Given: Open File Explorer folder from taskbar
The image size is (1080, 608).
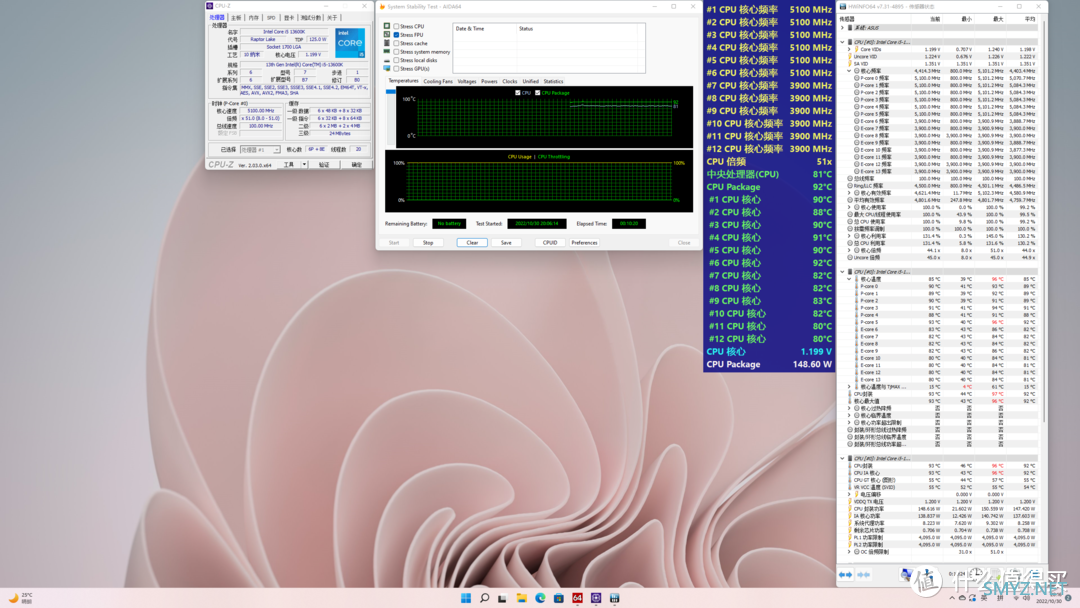Looking at the screenshot, I should 521,598.
